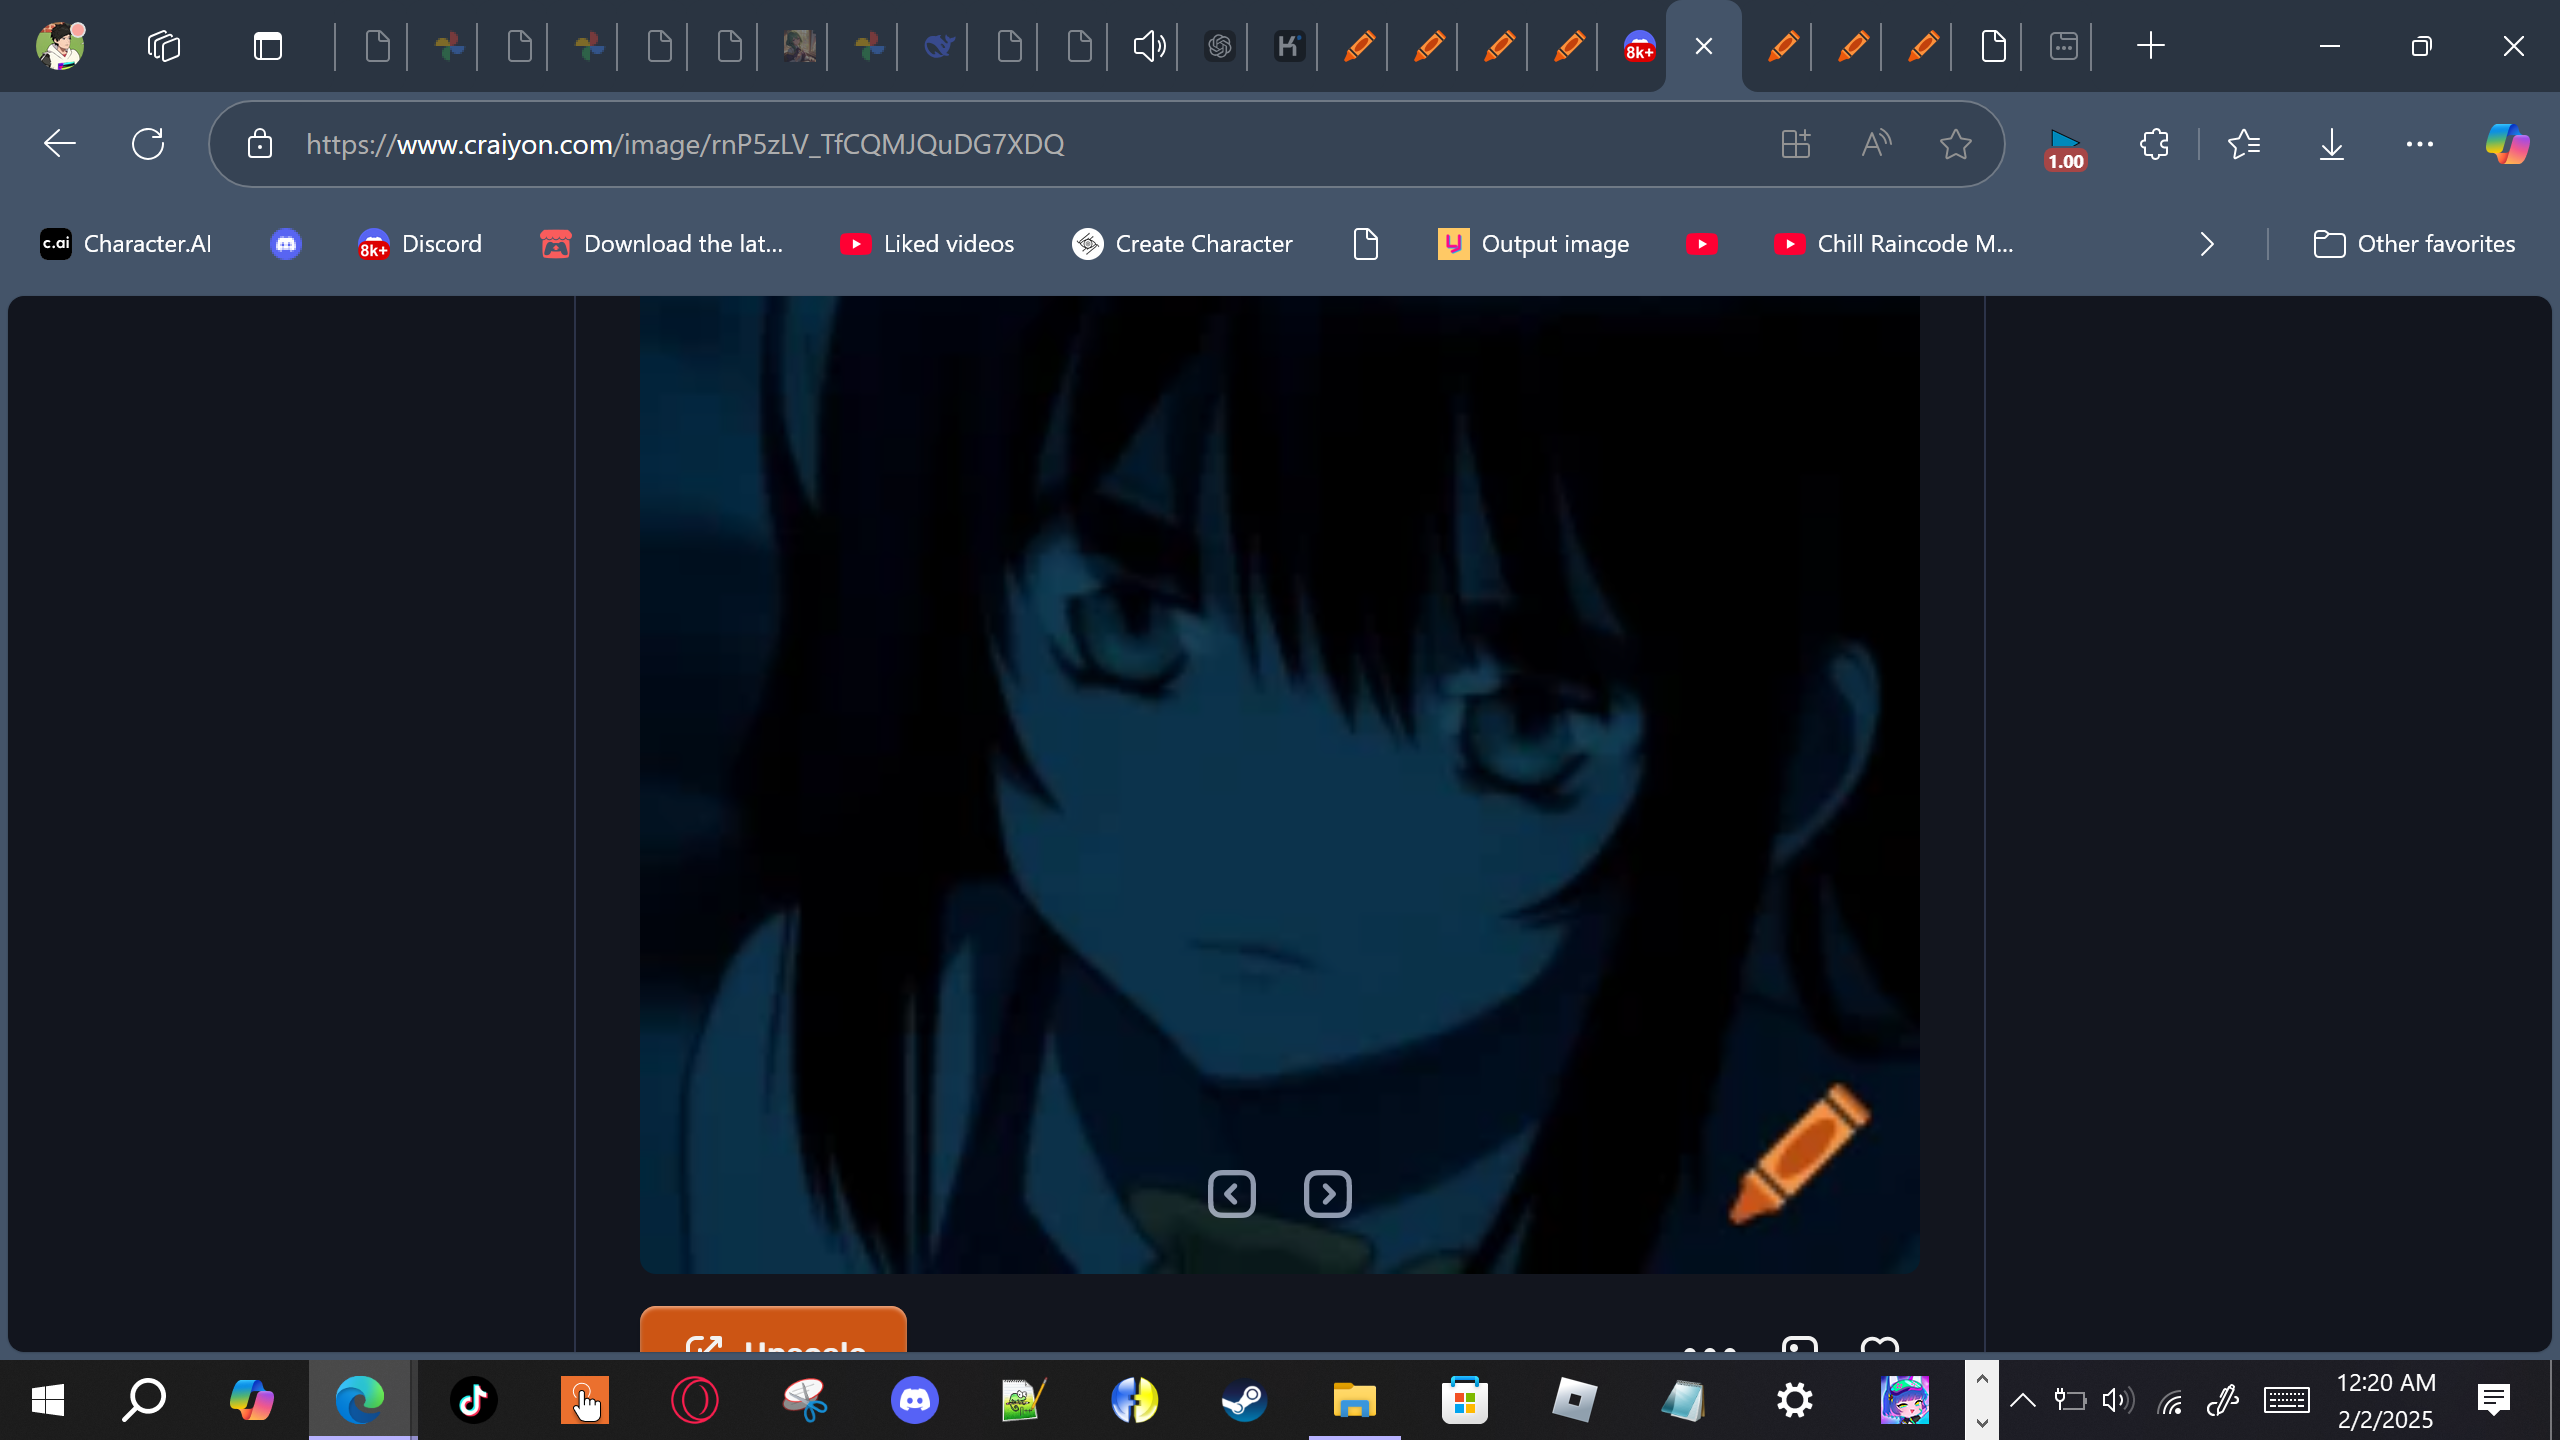The image size is (2560, 1440).
Task: Open the Character.AI bookmark
Action: 126,244
